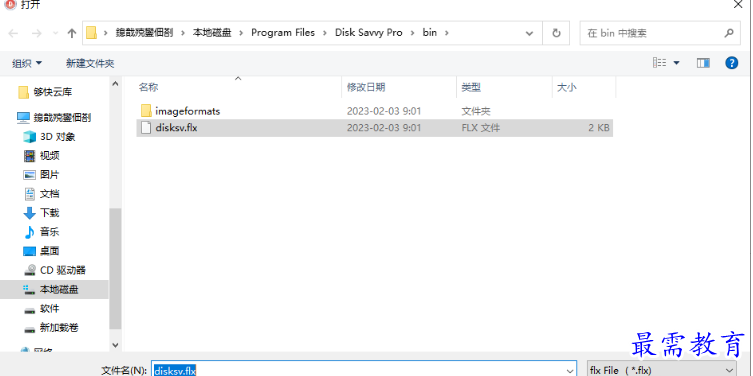
Task: Click the 音乐 note icon
Action: (30, 232)
